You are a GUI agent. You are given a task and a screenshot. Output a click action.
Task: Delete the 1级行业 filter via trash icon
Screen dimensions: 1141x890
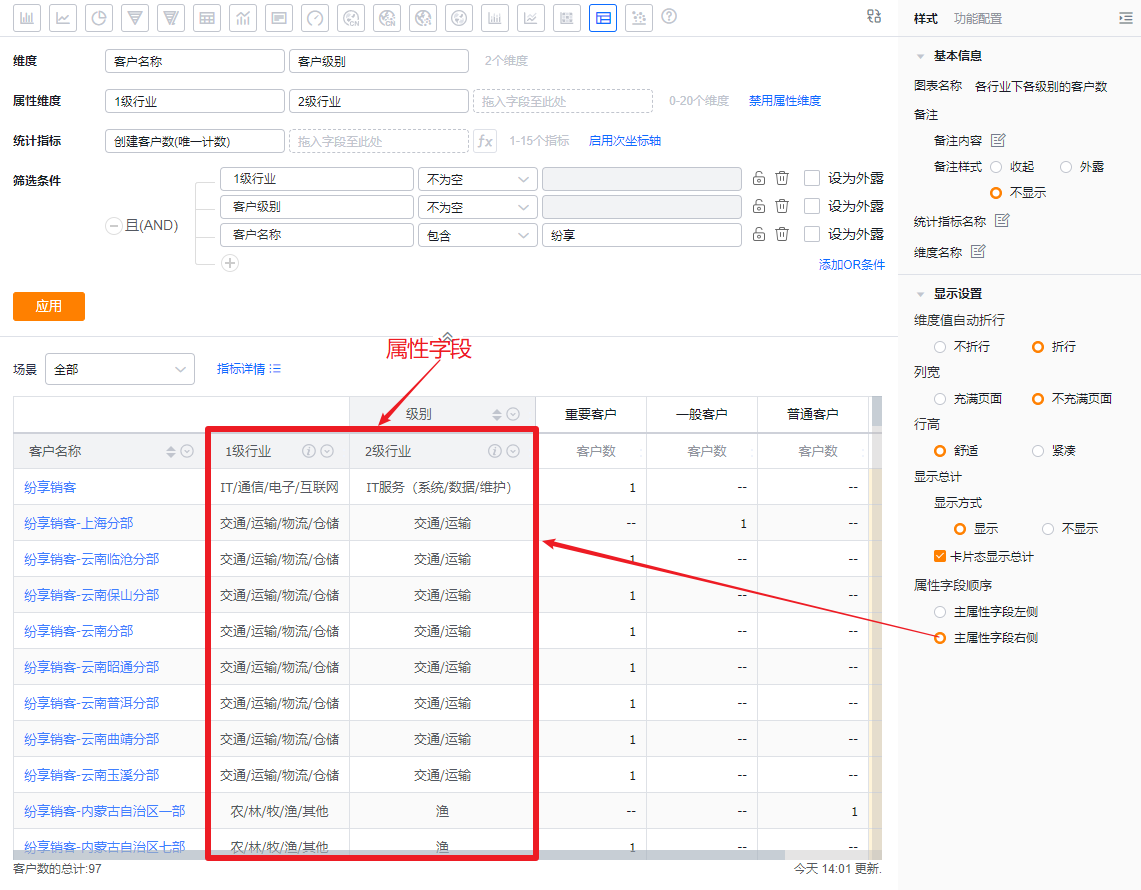coord(782,178)
